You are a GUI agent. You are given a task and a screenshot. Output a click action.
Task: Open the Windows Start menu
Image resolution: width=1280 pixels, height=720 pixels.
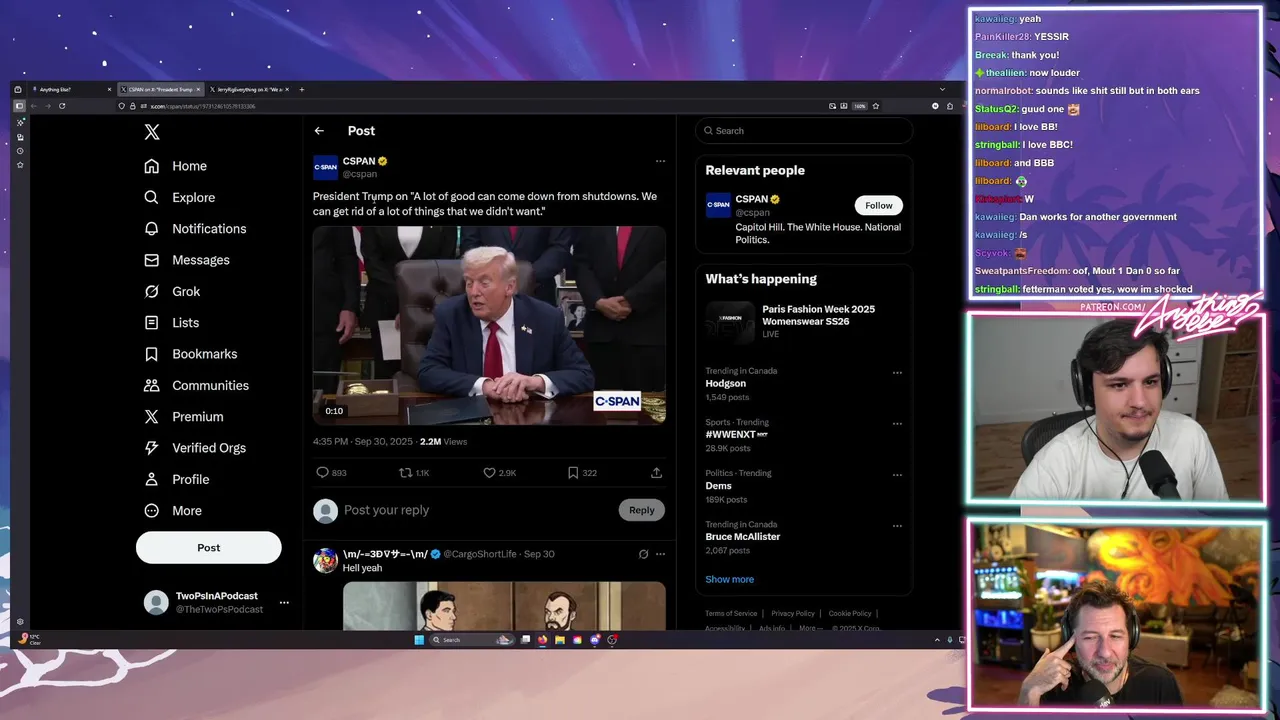(419, 640)
